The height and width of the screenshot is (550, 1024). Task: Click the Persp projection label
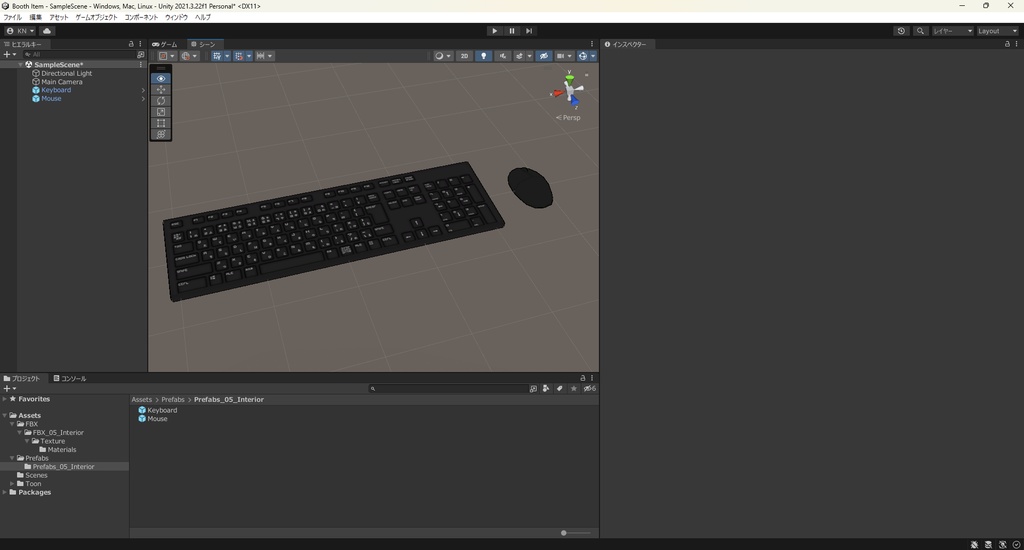(568, 118)
